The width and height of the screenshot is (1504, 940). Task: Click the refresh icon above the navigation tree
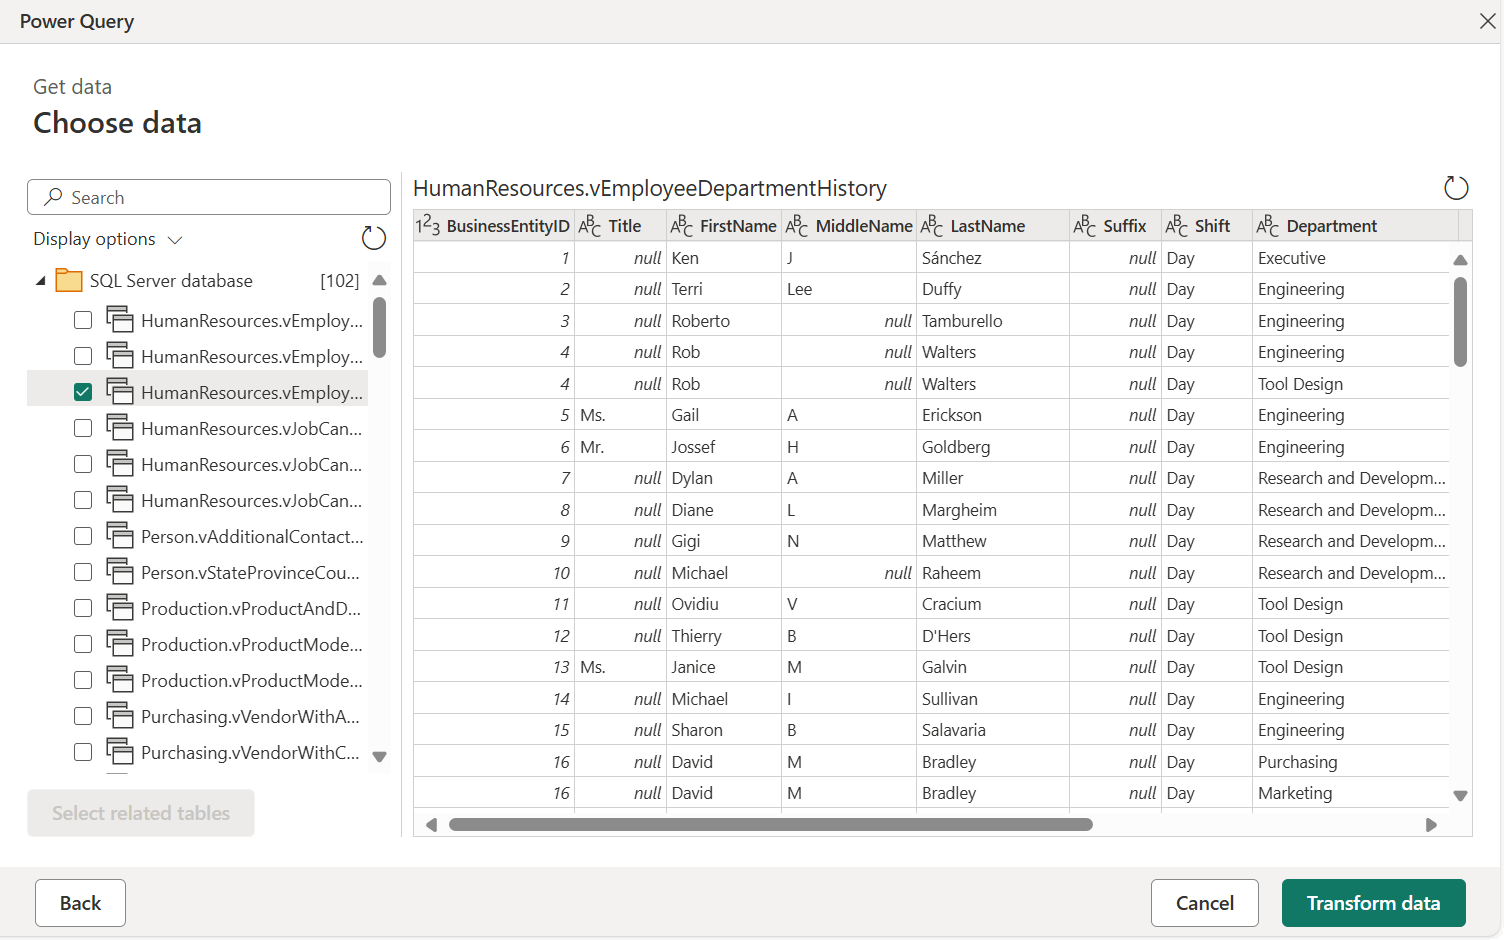pos(373,238)
